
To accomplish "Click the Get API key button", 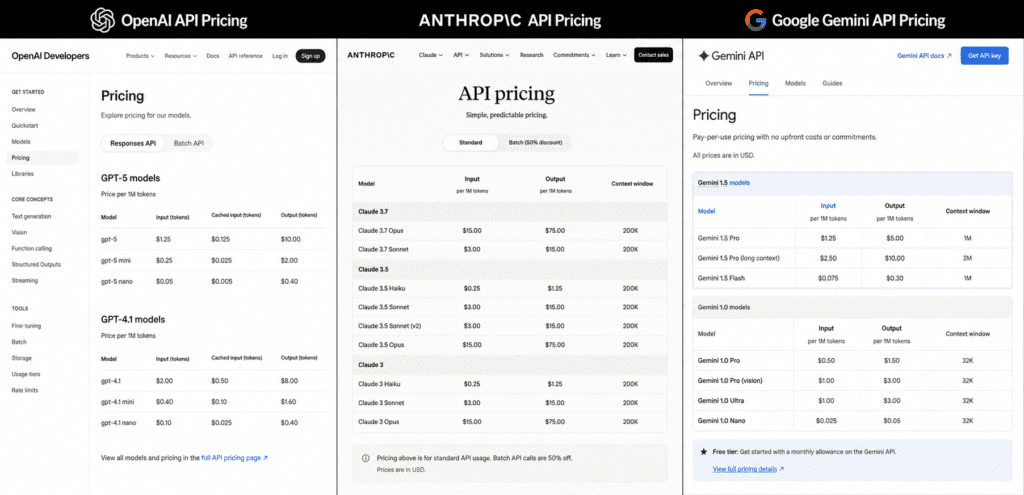I will (984, 56).
